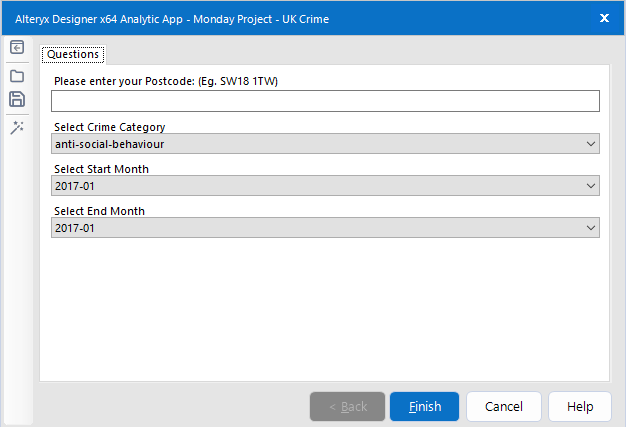Open the Select End Month dropdown
626x427 pixels.
[325, 228]
